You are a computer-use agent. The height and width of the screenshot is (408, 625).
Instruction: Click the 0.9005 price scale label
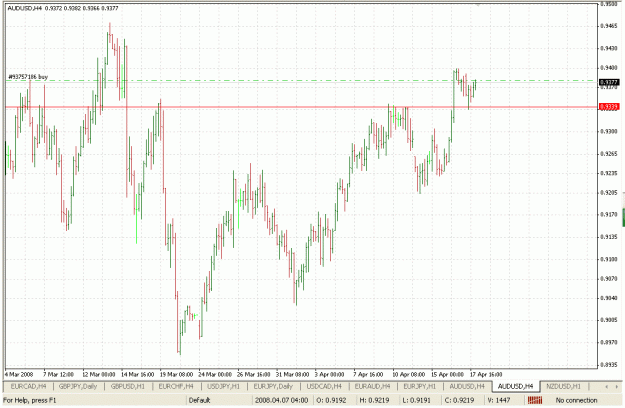609,320
